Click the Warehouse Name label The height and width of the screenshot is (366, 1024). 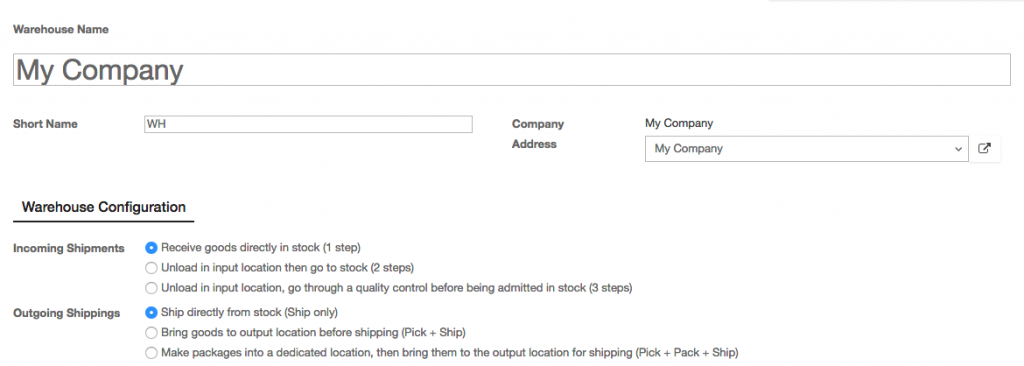[x=61, y=29]
